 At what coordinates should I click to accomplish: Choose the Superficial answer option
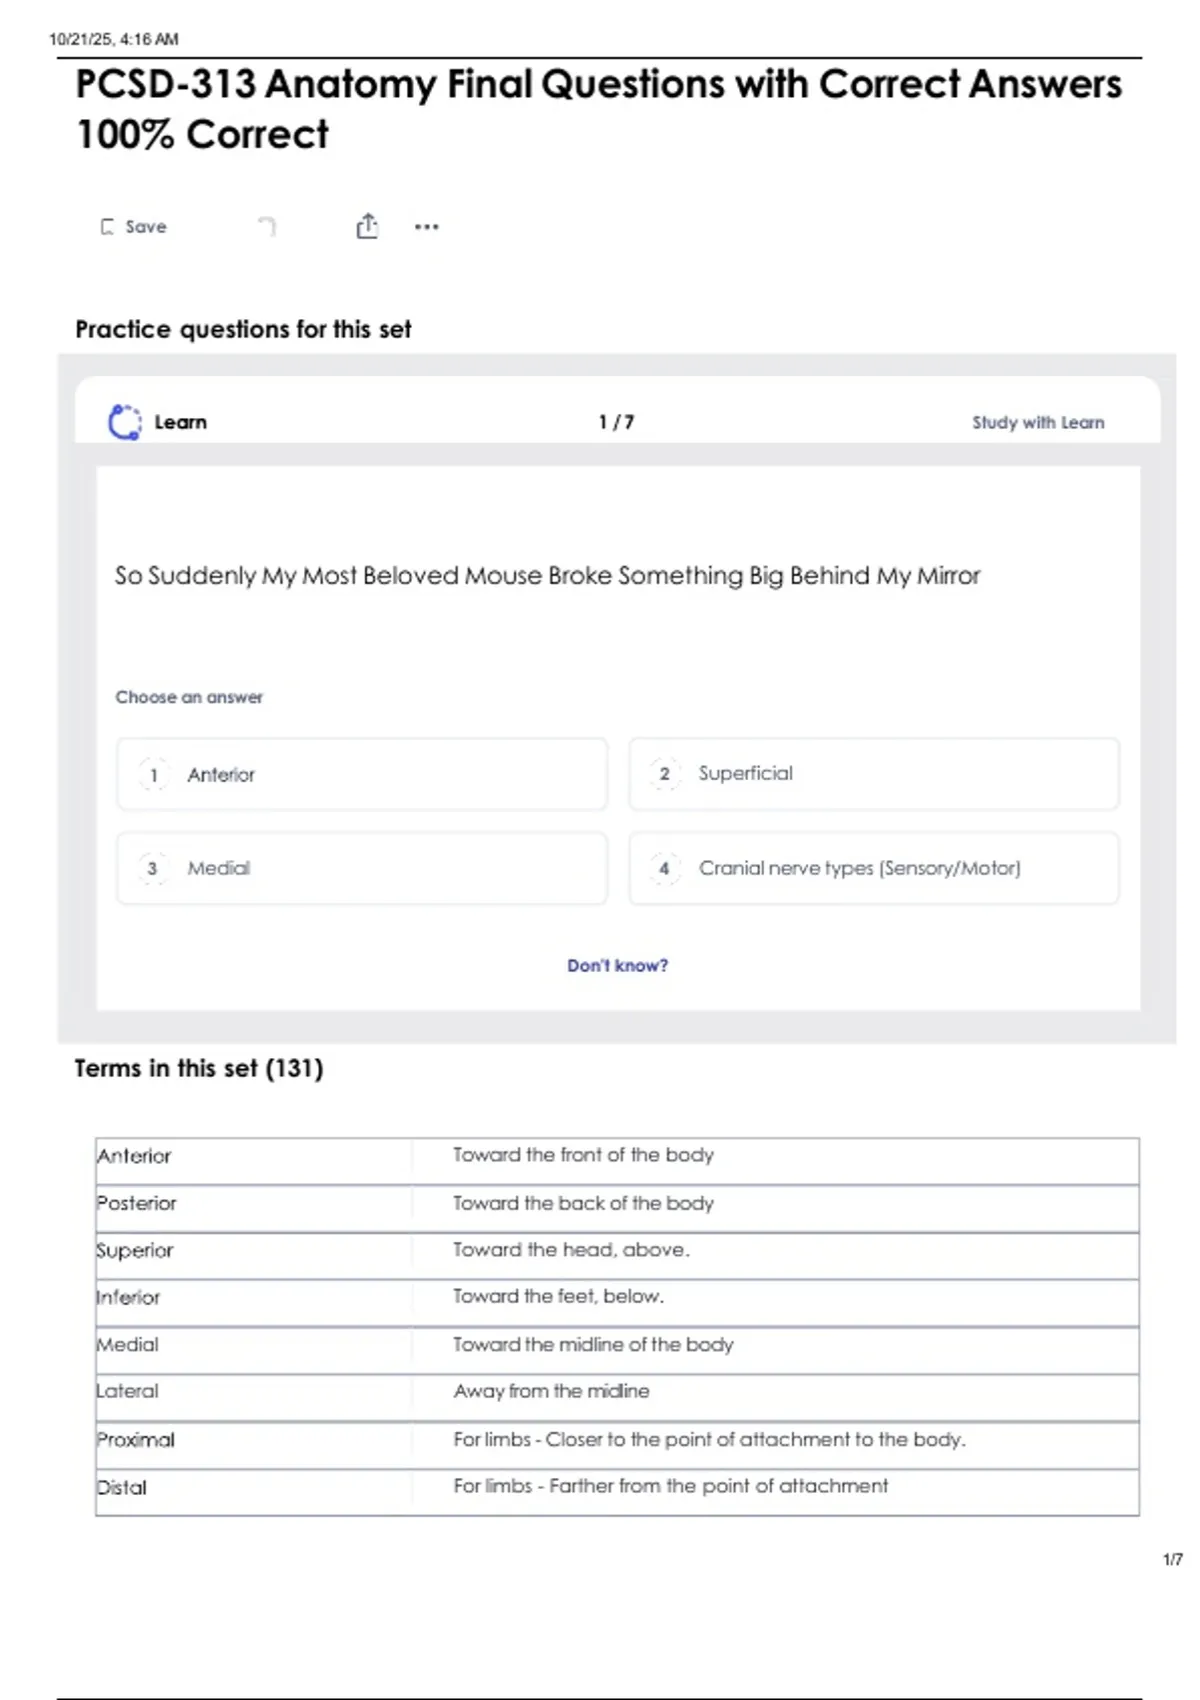(x=874, y=774)
